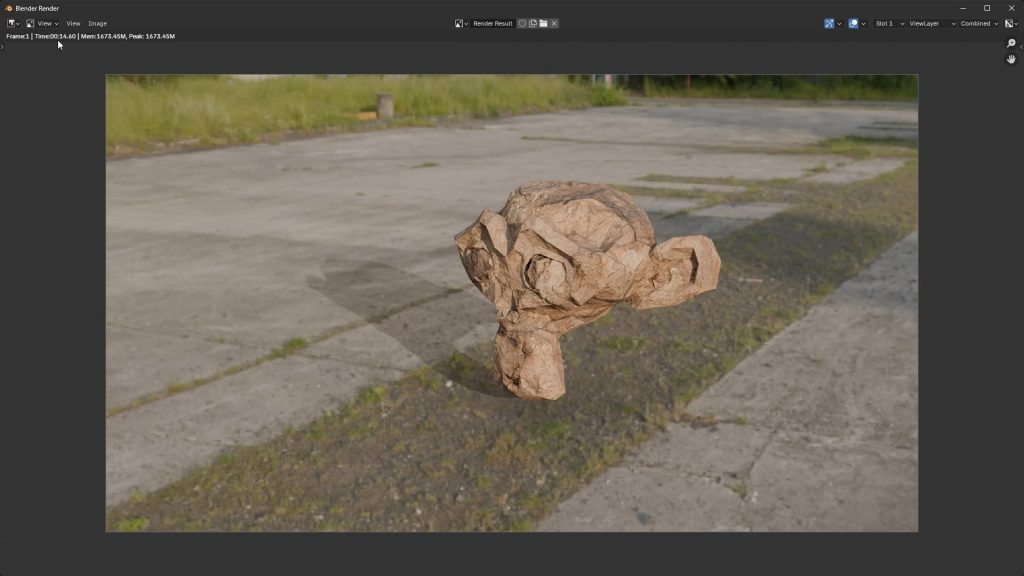Click the Frame:1 status bar text
Viewport: 1024px width, 576px height.
(x=20, y=35)
